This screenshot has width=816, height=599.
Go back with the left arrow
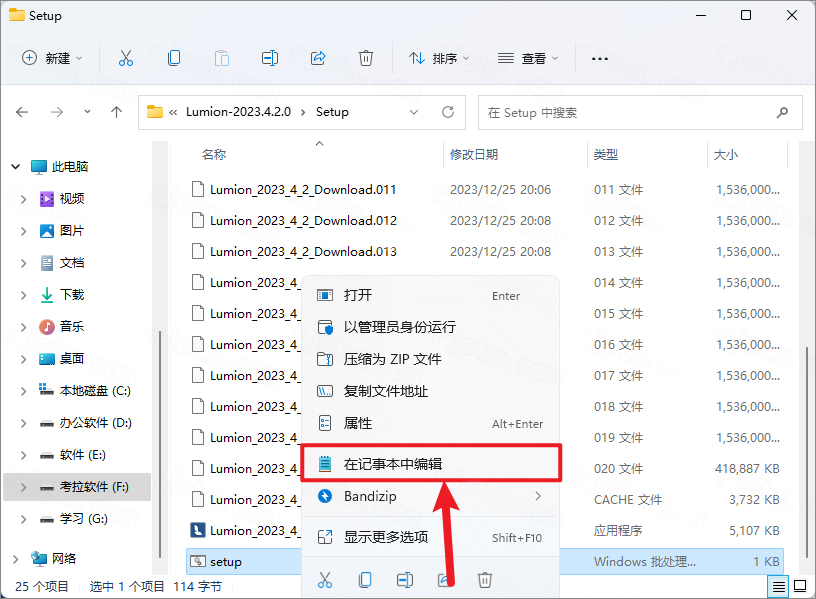click(x=22, y=112)
